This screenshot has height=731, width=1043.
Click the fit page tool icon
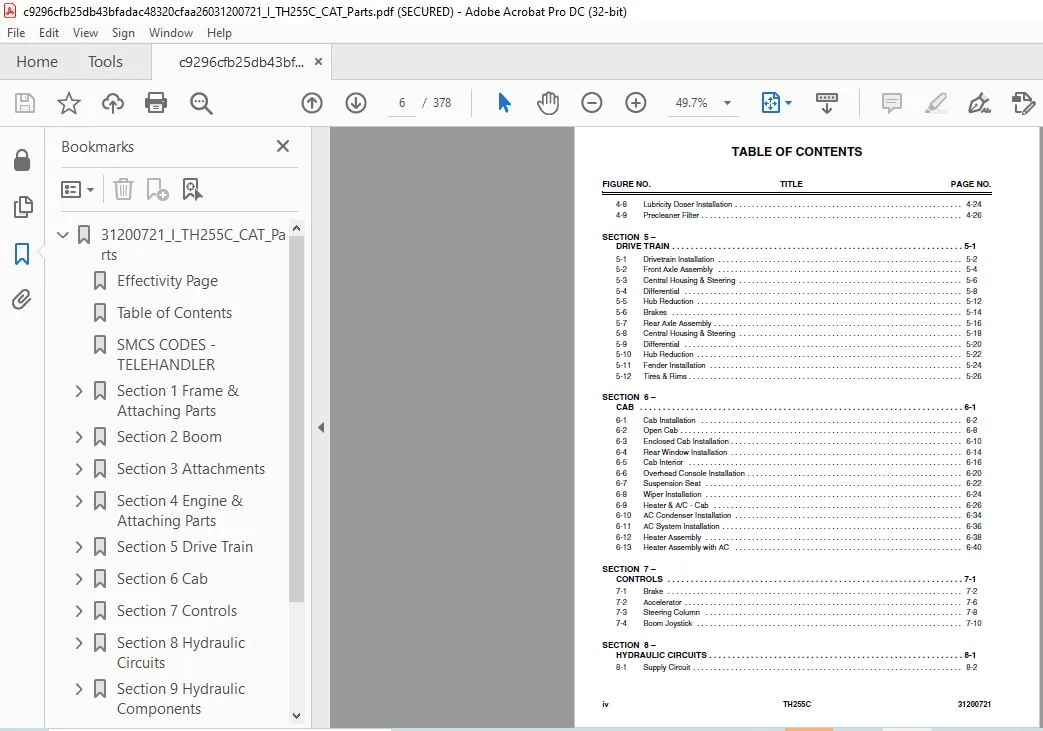coord(770,103)
